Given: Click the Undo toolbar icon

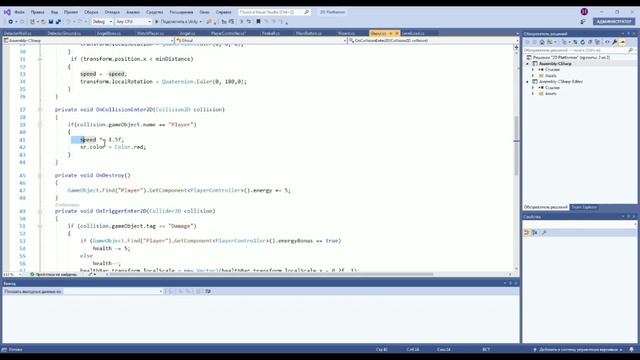Looking at the screenshot, I should pos(69,22).
